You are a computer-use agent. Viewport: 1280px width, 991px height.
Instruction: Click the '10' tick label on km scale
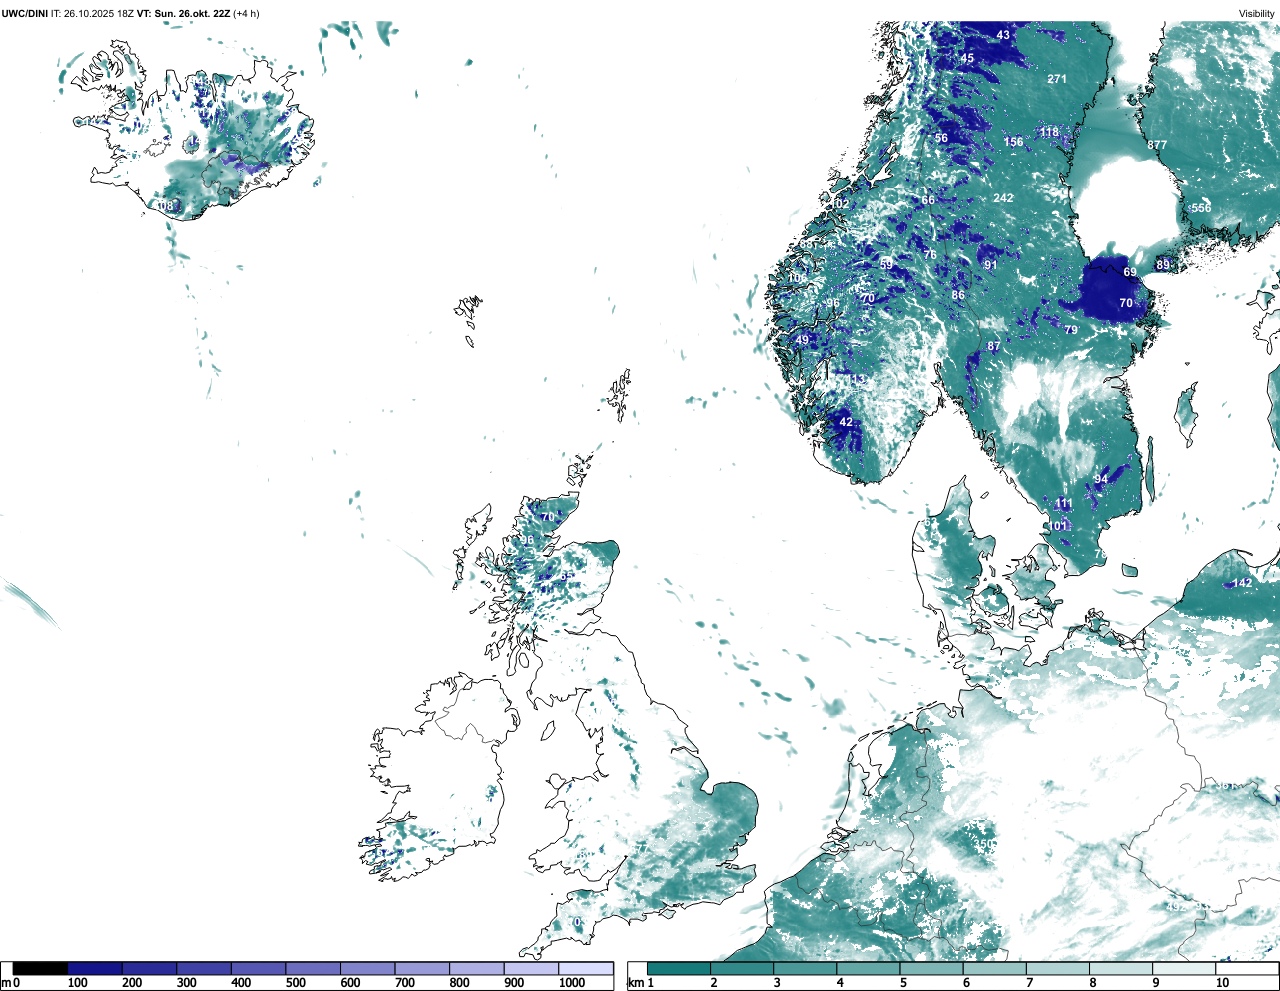pos(1222,983)
